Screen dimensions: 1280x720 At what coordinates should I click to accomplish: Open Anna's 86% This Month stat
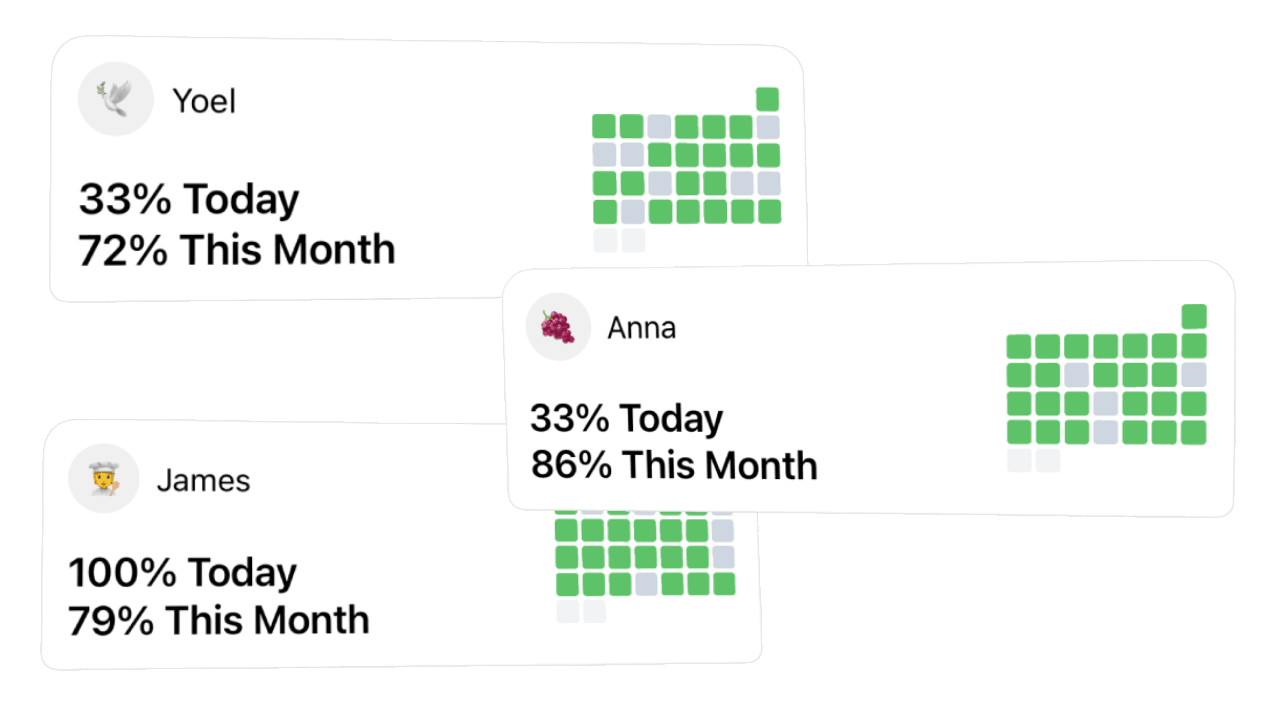(x=673, y=465)
